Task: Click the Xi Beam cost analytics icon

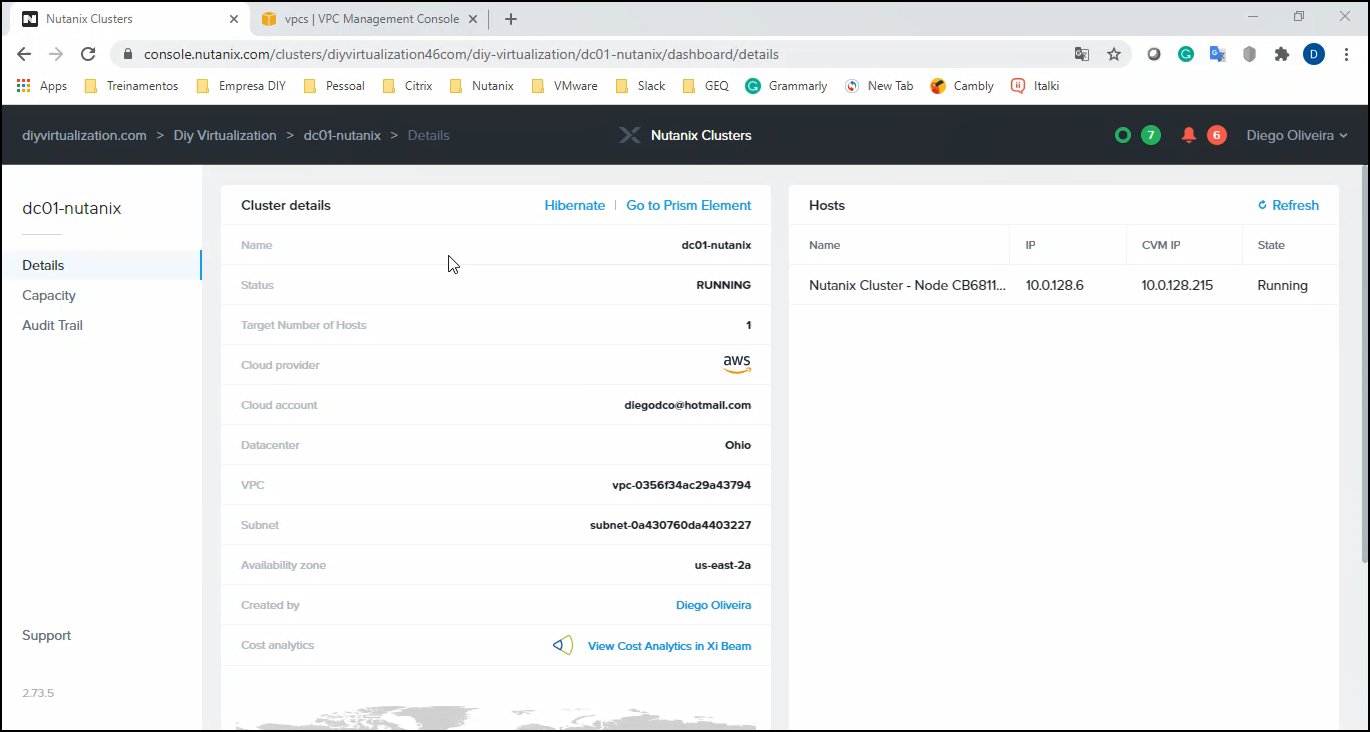Action: click(x=563, y=645)
